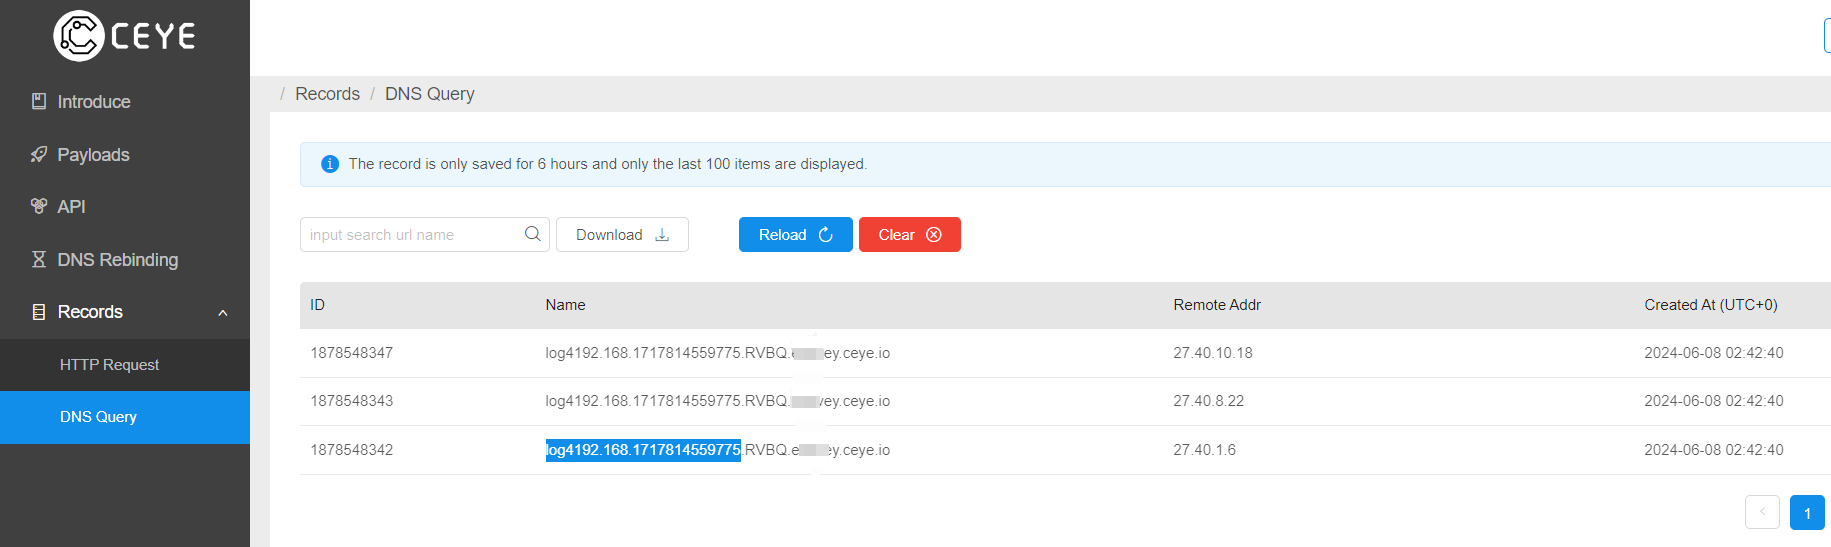1831x547 pixels.
Task: Click the timestamp in row 1878548342
Action: (x=1714, y=450)
